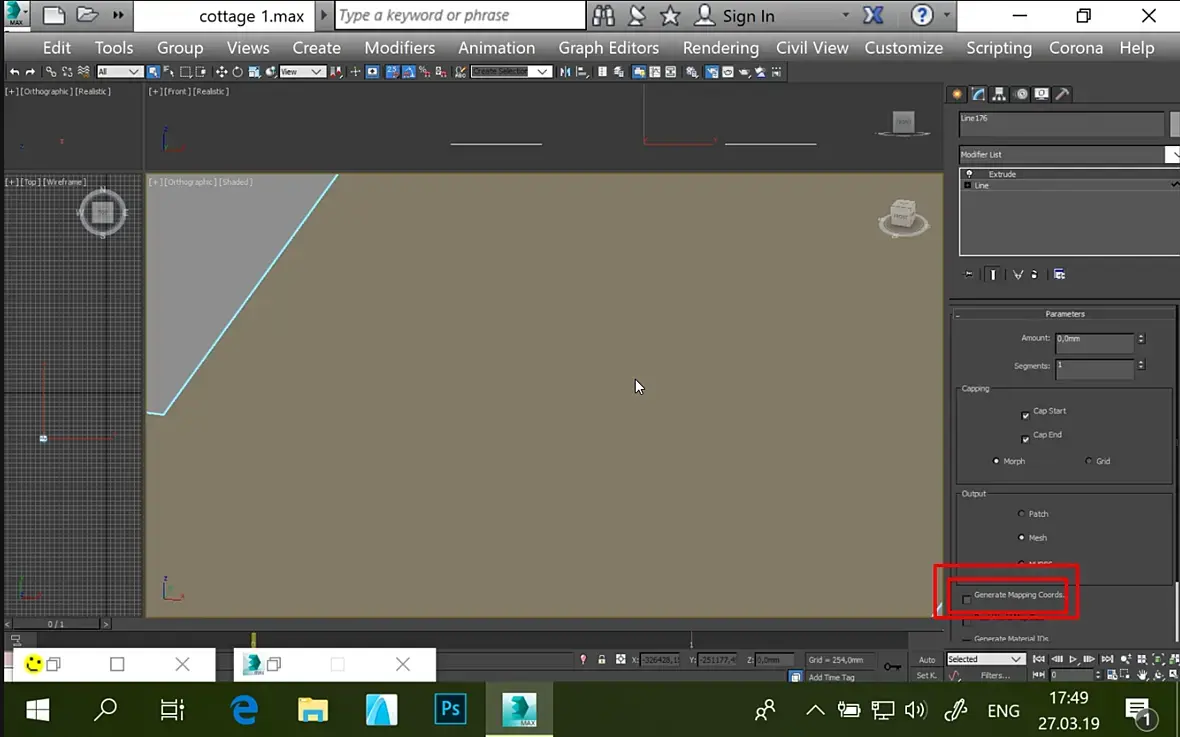Open Photoshop from the Windows taskbar

click(450, 709)
